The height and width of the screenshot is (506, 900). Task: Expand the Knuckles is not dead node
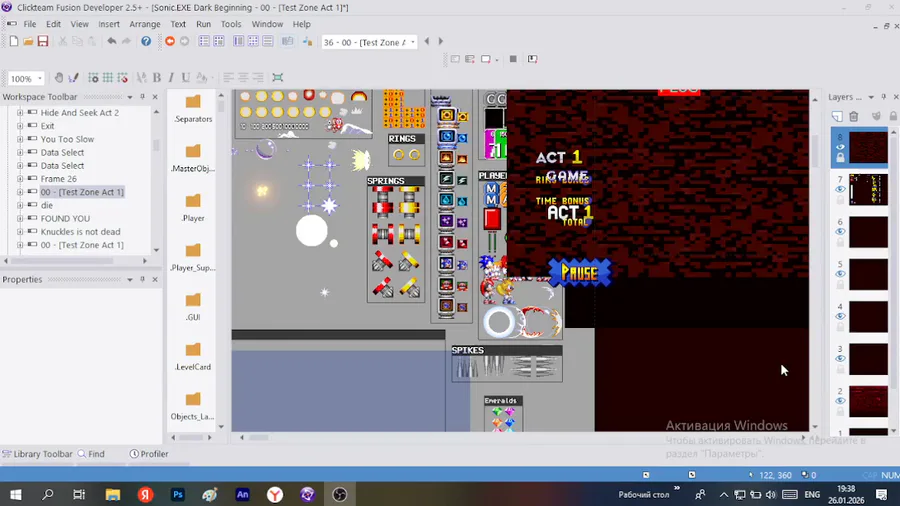[20, 231]
